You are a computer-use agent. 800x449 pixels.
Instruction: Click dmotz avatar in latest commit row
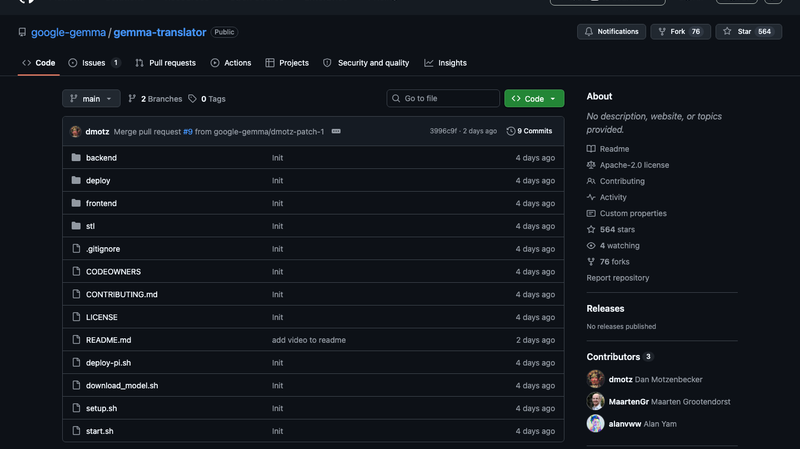pos(76,132)
